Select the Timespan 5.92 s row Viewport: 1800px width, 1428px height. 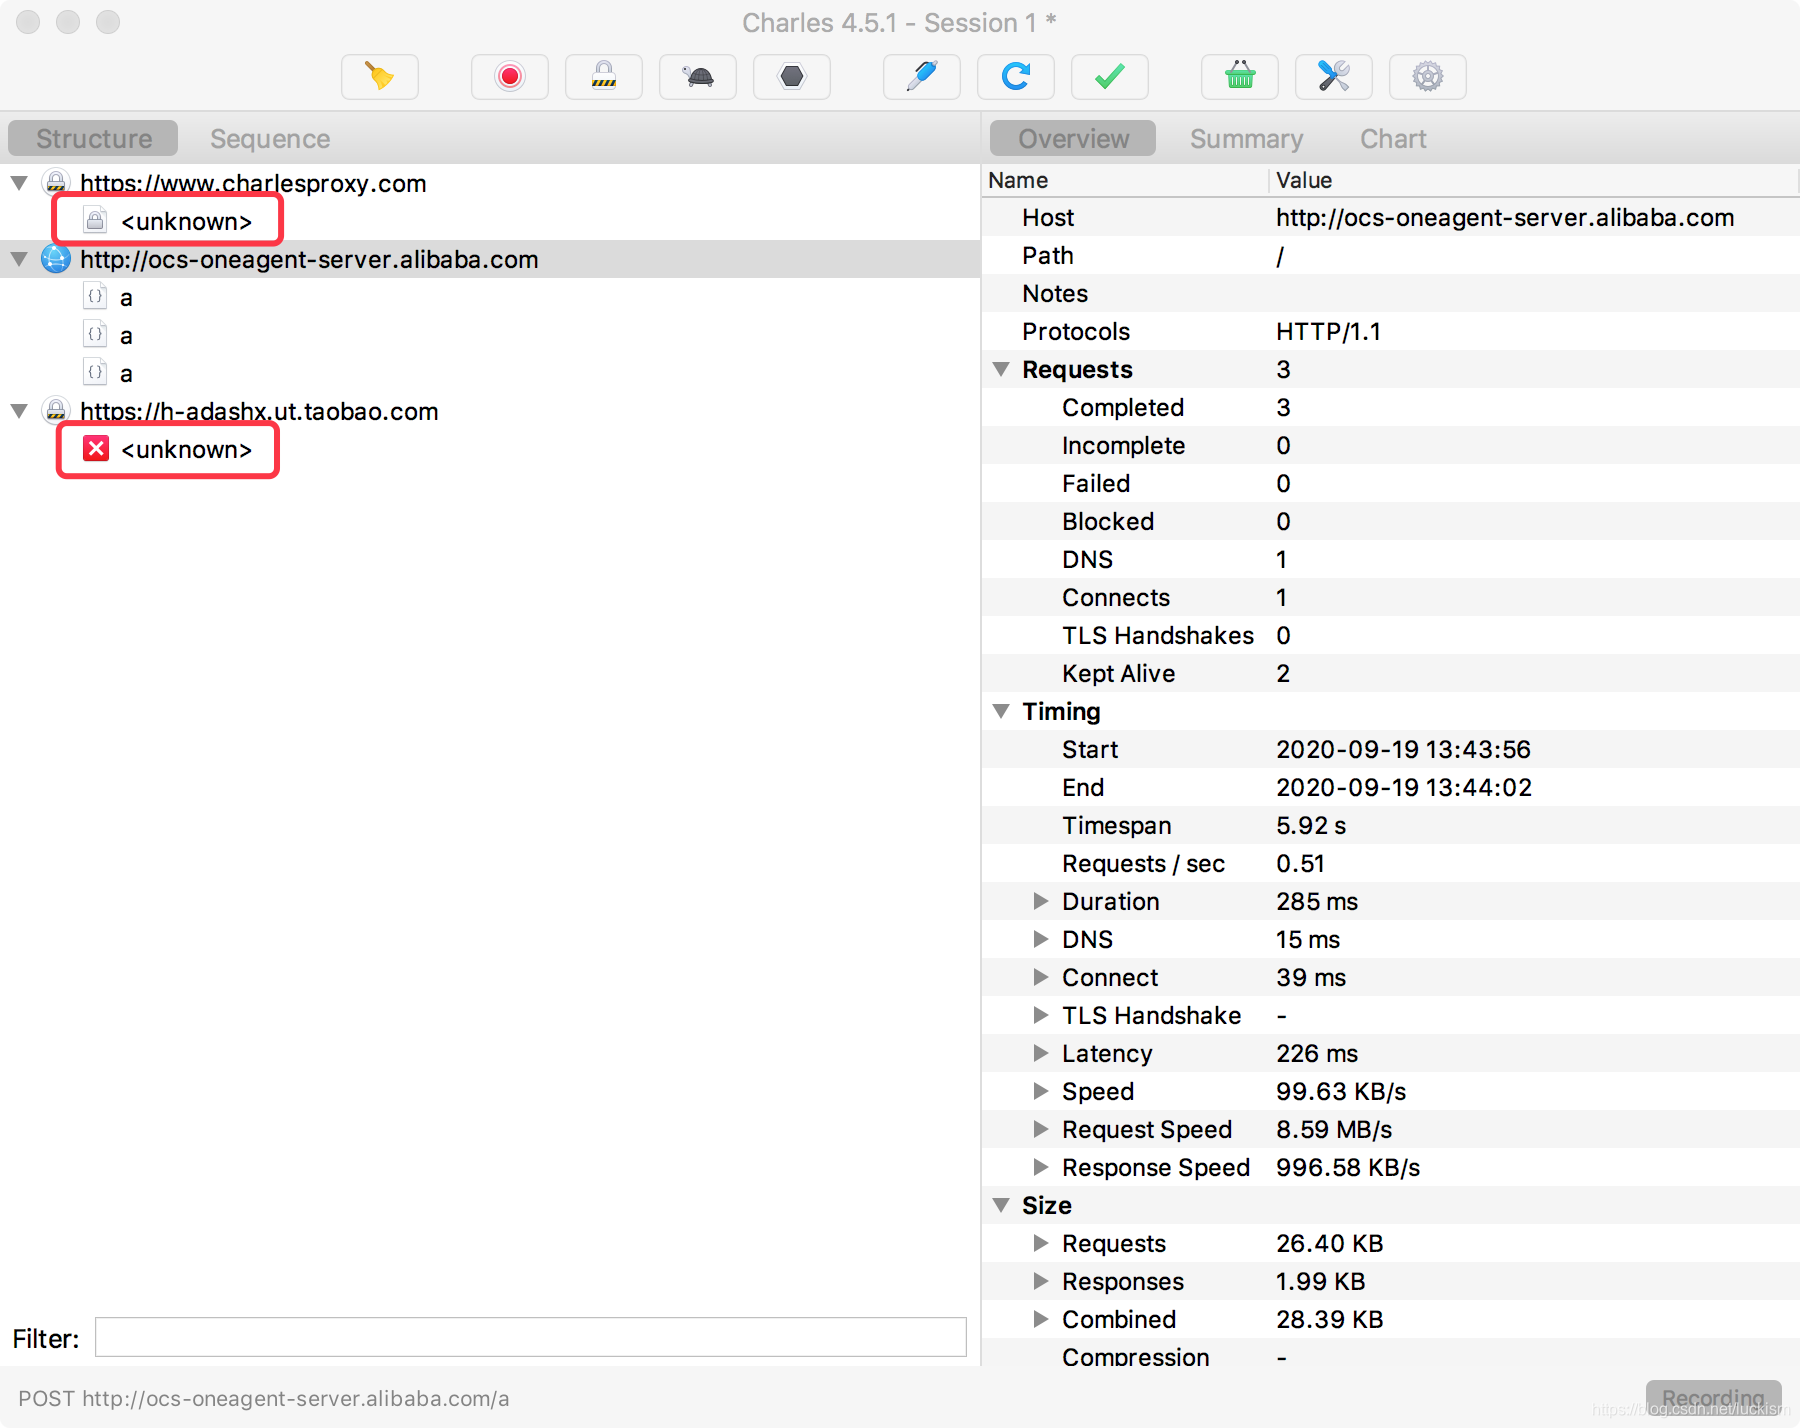[x=1391, y=825]
